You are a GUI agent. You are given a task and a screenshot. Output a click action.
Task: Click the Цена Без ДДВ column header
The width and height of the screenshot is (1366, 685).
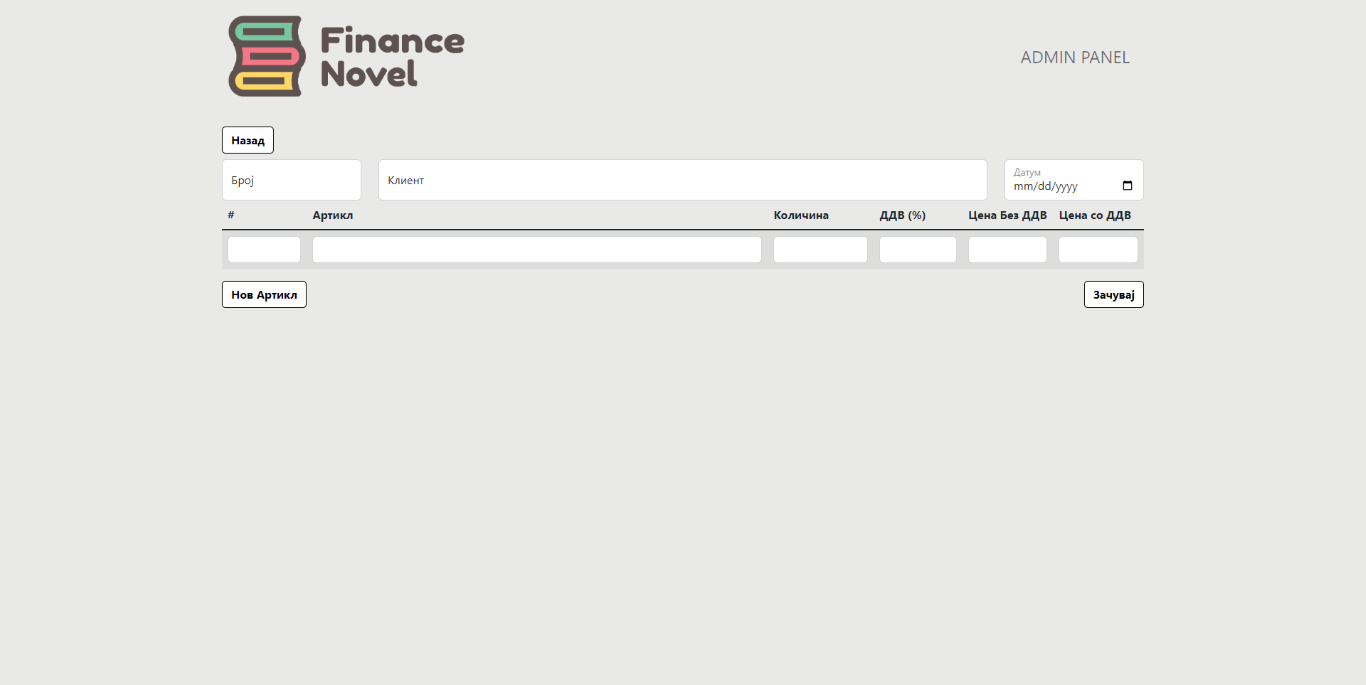click(1007, 215)
